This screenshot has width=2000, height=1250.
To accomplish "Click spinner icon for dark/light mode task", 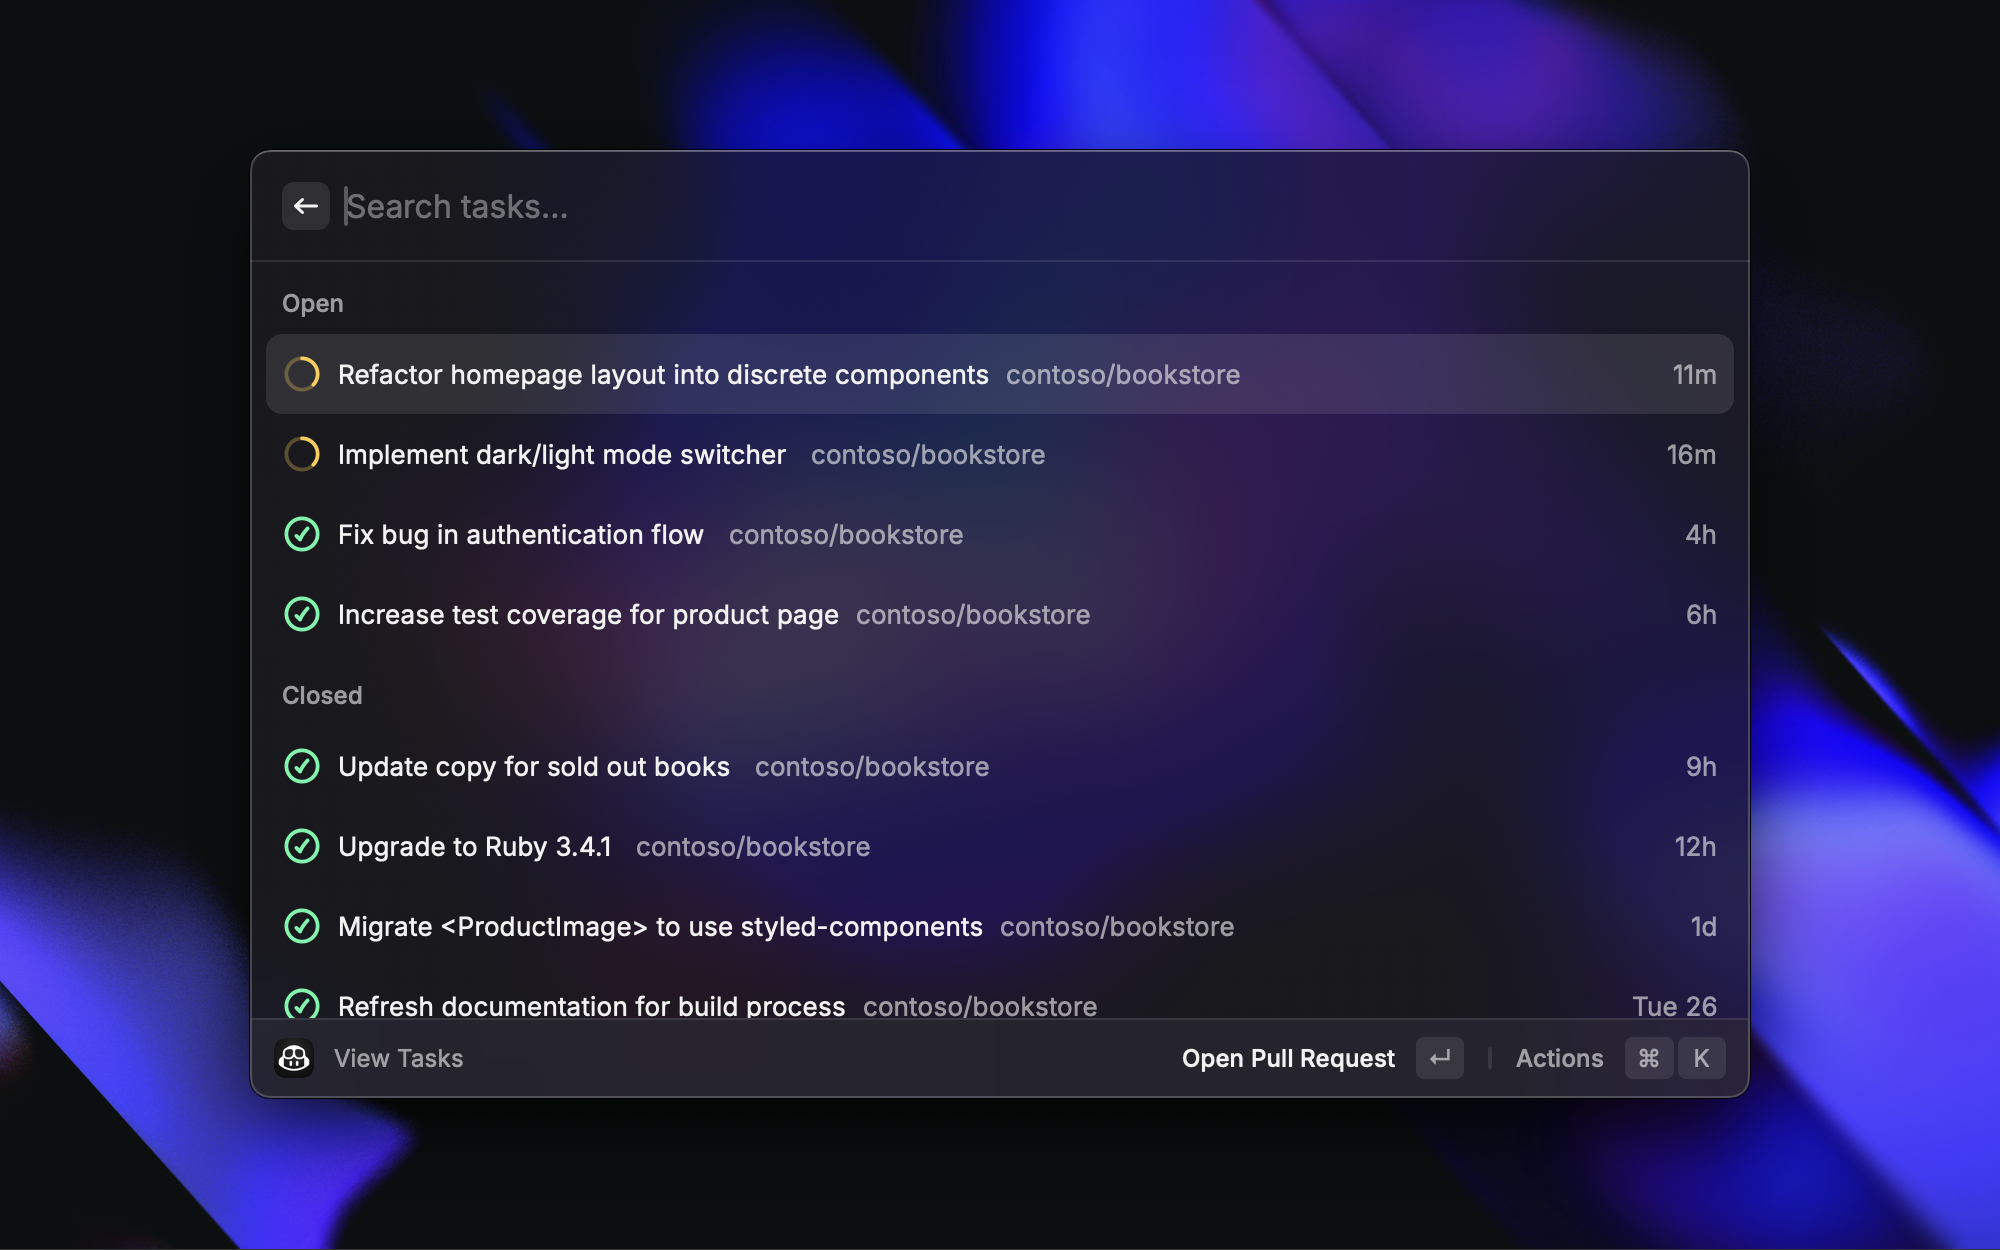I will pyautogui.click(x=302, y=454).
